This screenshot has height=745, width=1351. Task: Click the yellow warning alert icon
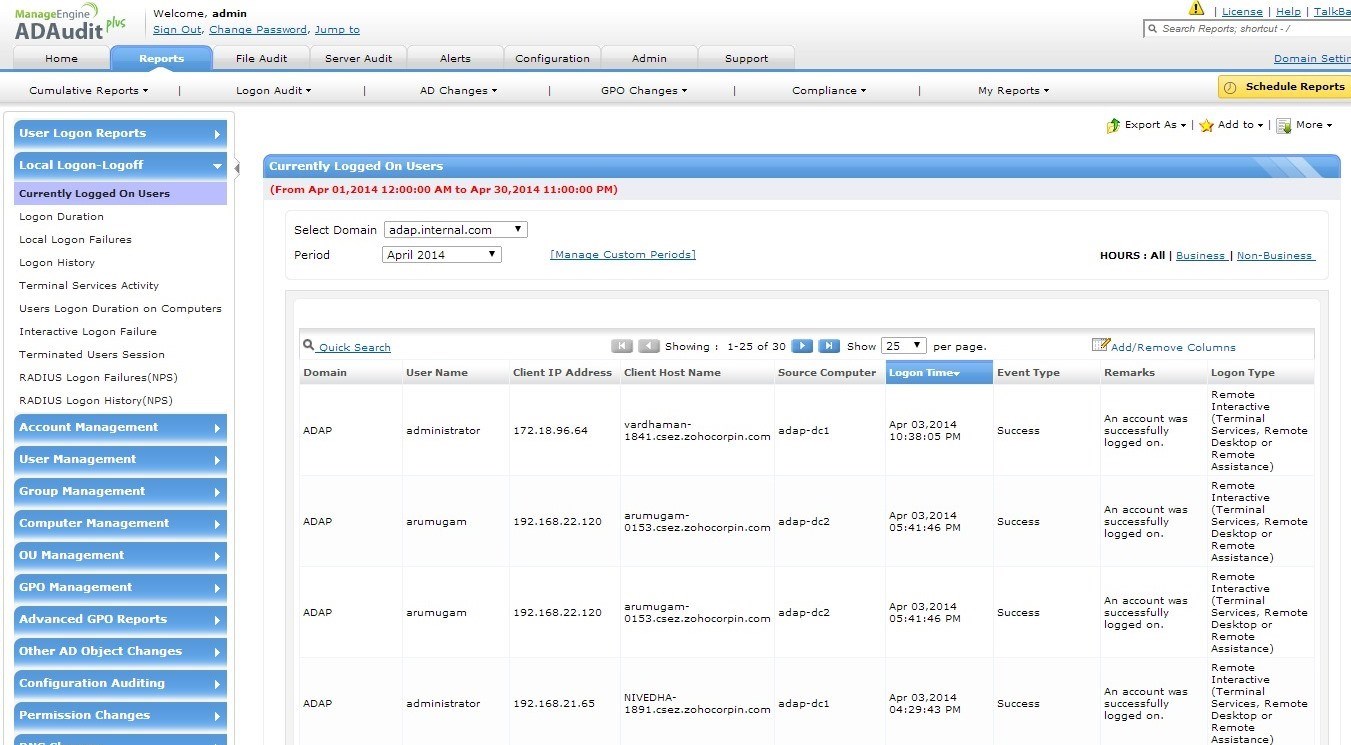point(1196,9)
